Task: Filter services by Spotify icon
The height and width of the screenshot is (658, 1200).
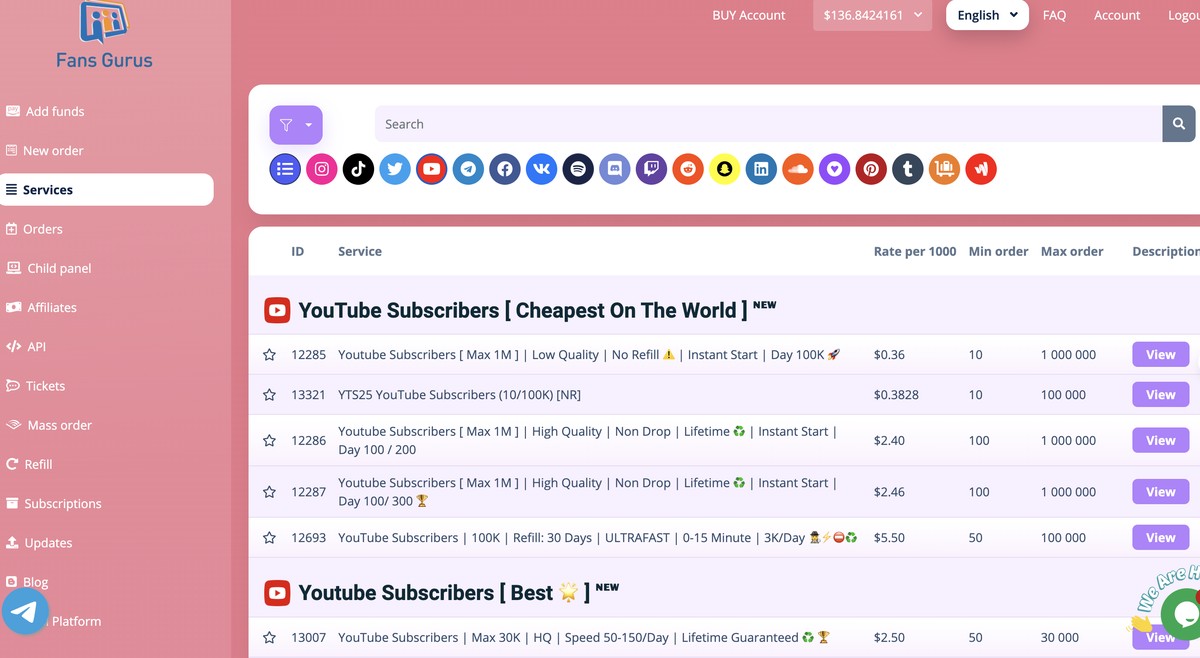Action: (578, 169)
